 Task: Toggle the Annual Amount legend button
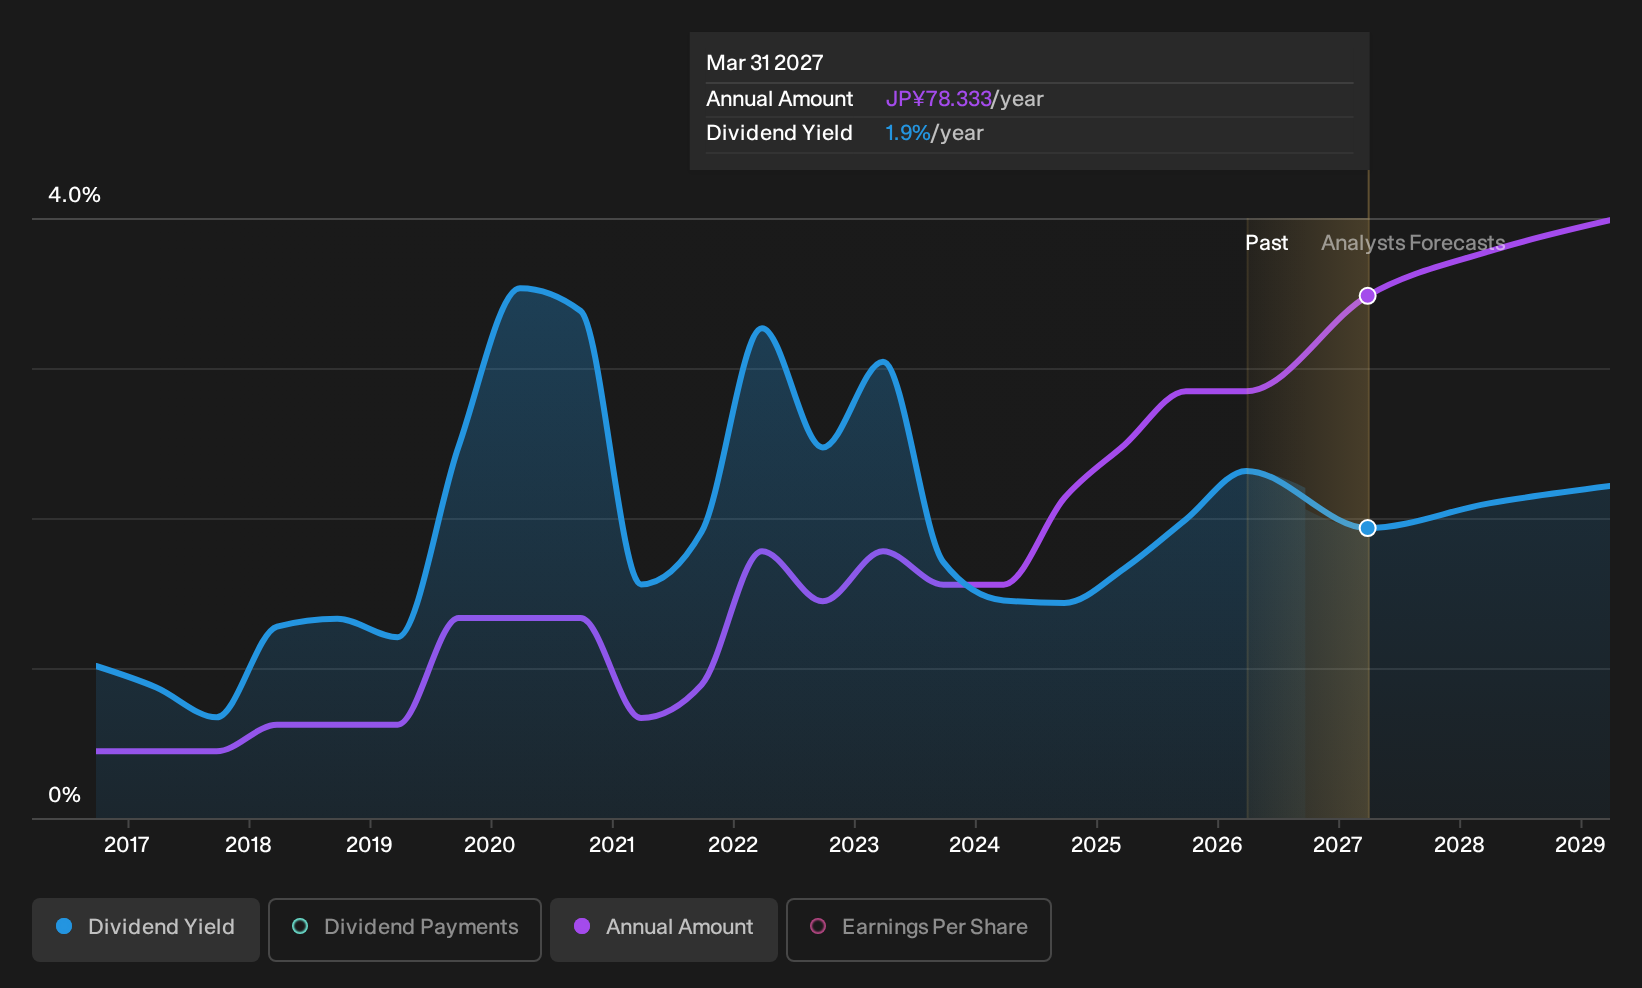coord(664,930)
